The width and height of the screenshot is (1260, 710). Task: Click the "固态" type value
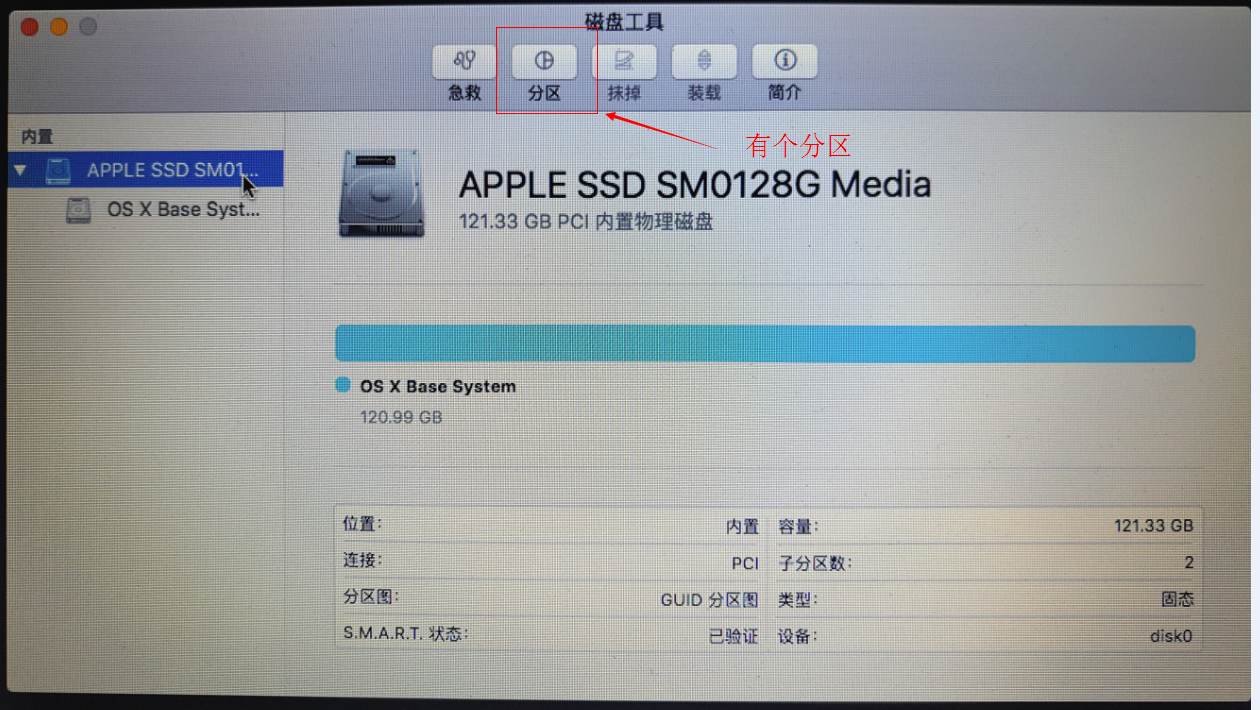click(x=1177, y=600)
